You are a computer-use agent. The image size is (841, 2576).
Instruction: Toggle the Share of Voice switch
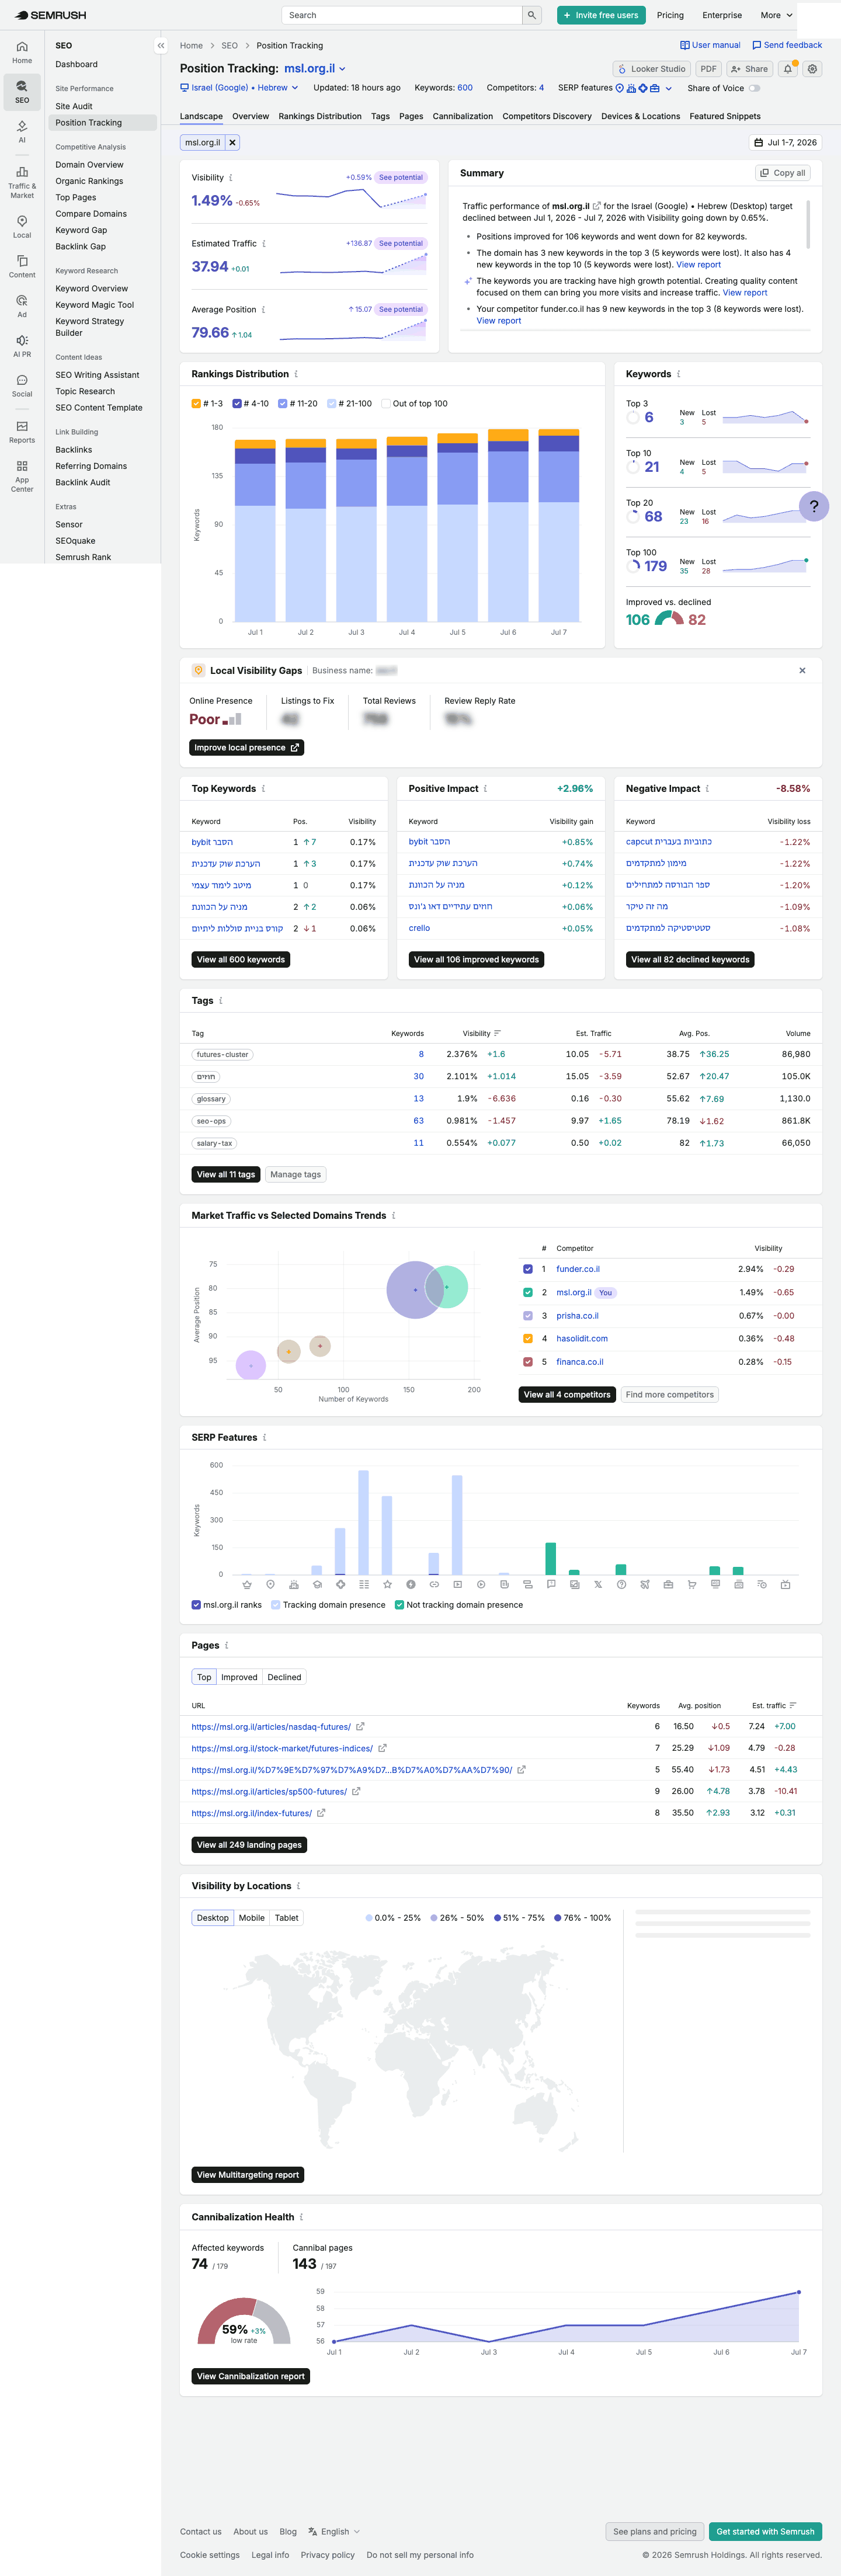point(754,88)
